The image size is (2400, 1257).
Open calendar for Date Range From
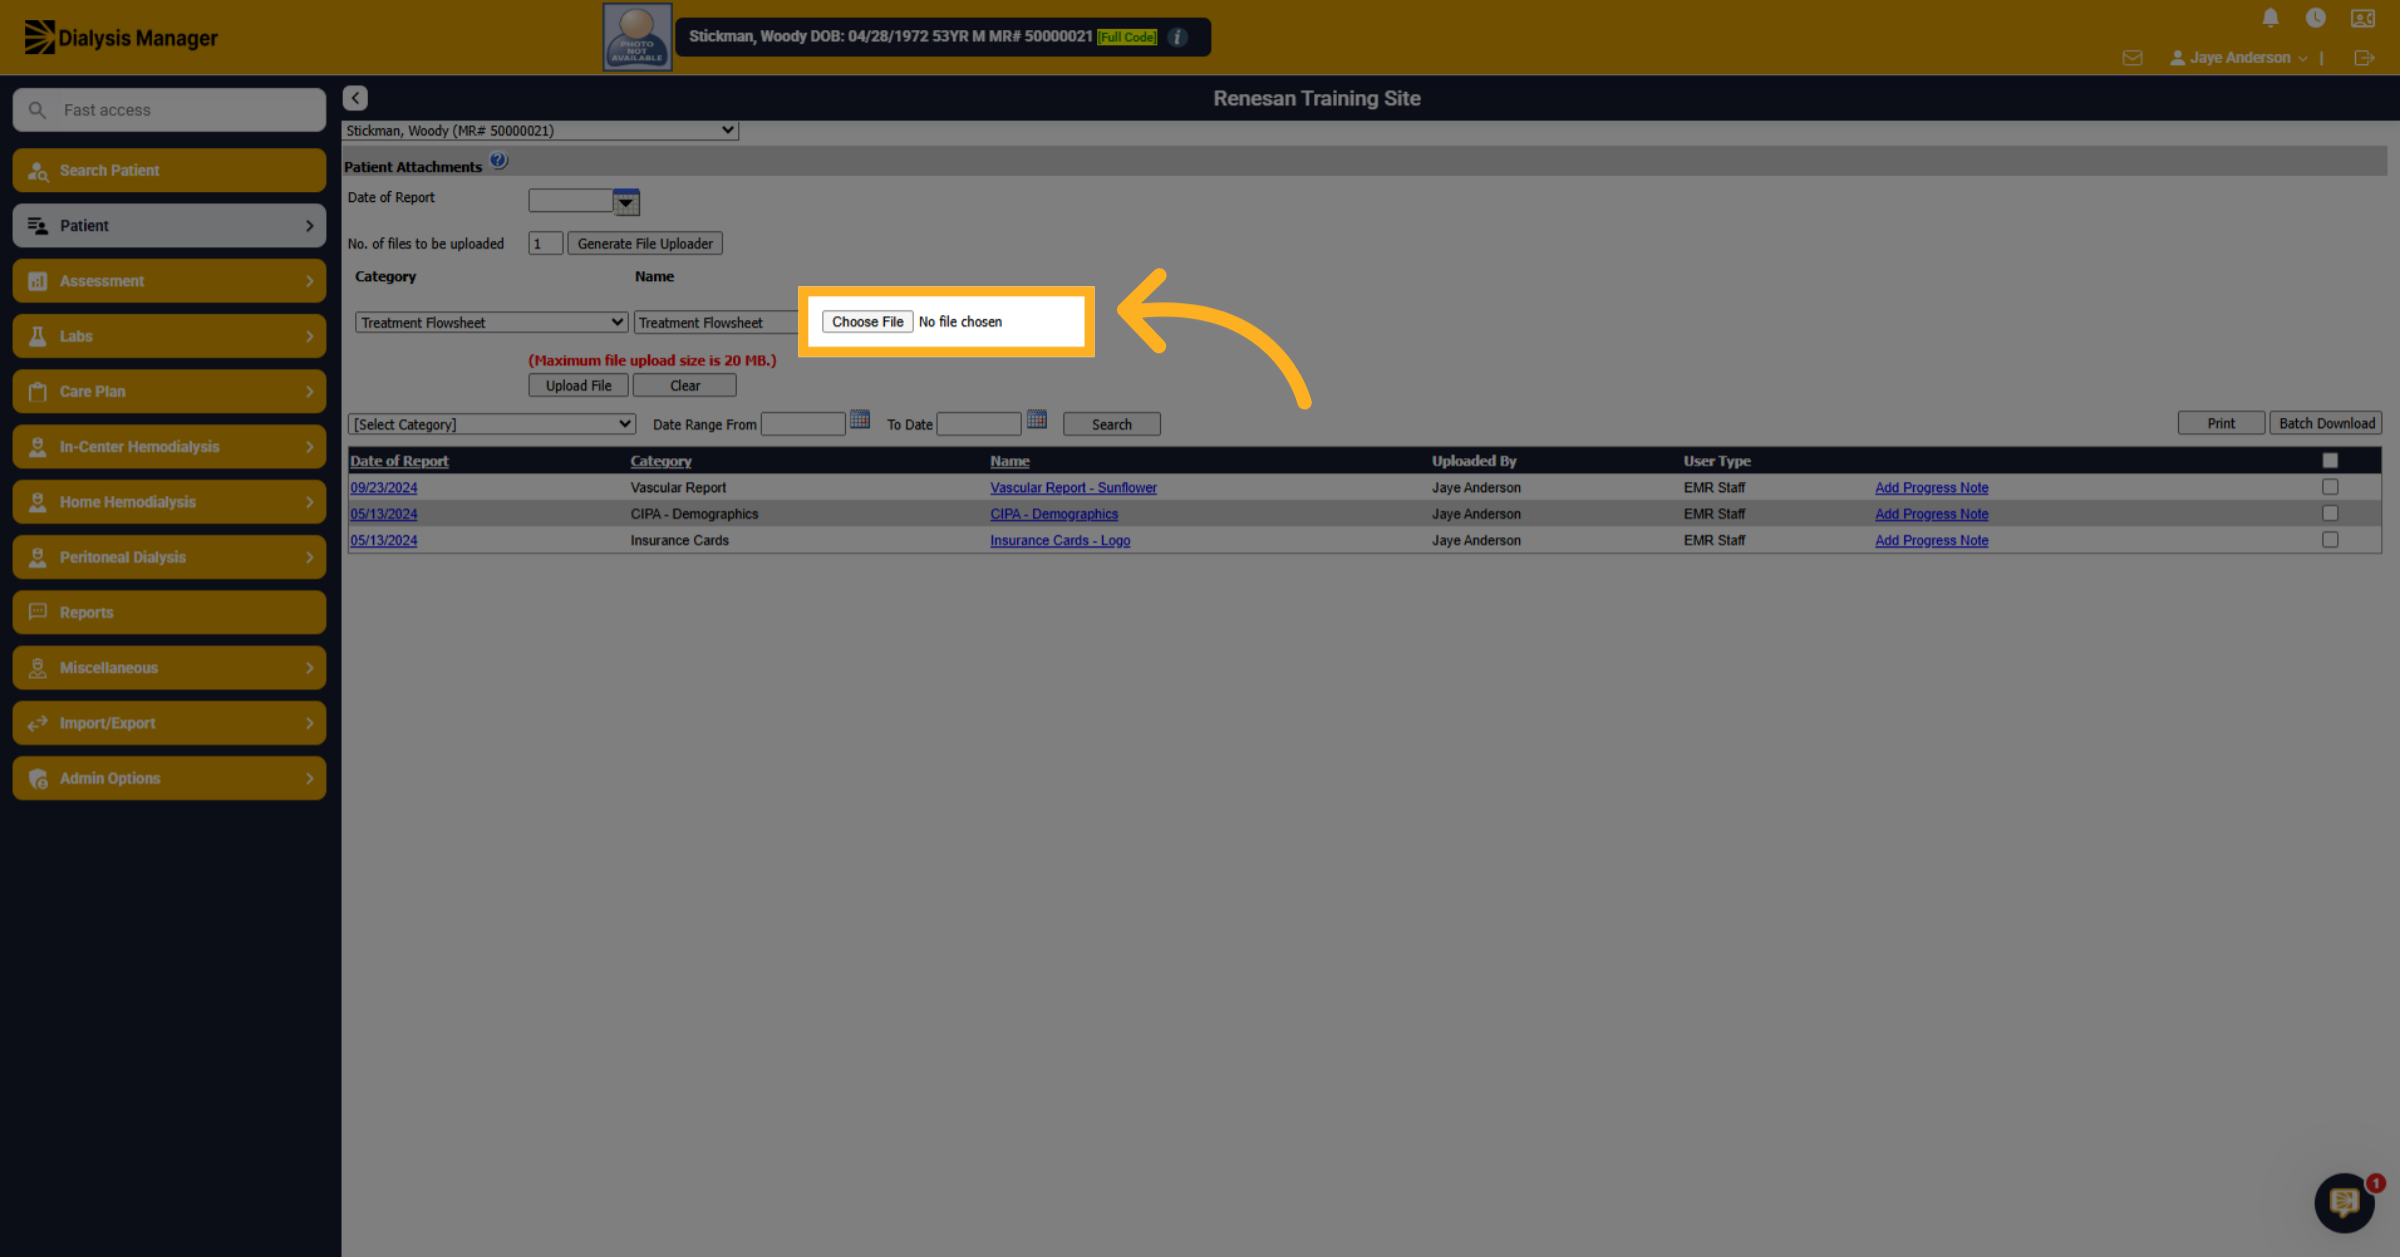(x=860, y=420)
